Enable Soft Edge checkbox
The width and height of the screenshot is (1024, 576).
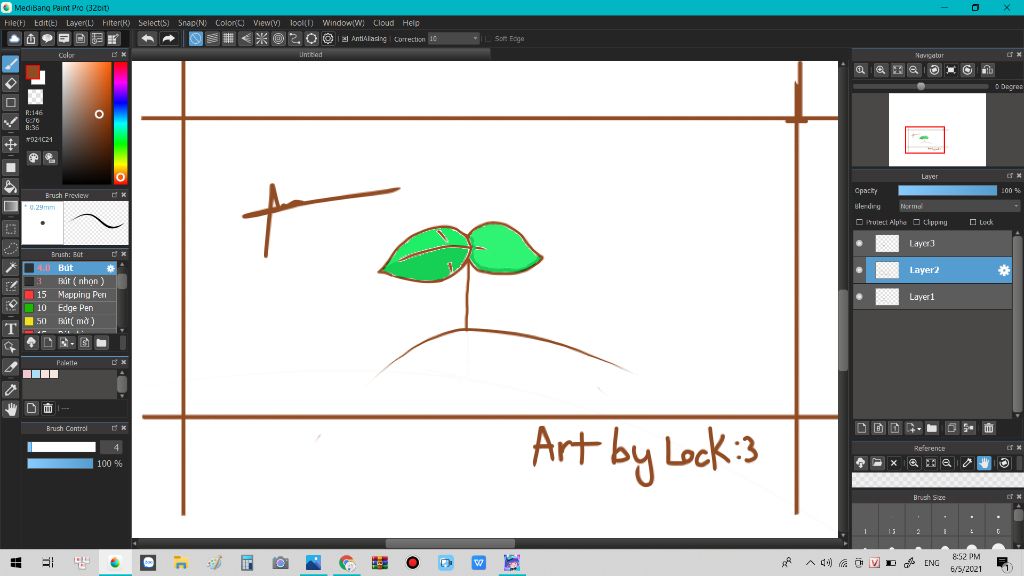click(x=488, y=39)
